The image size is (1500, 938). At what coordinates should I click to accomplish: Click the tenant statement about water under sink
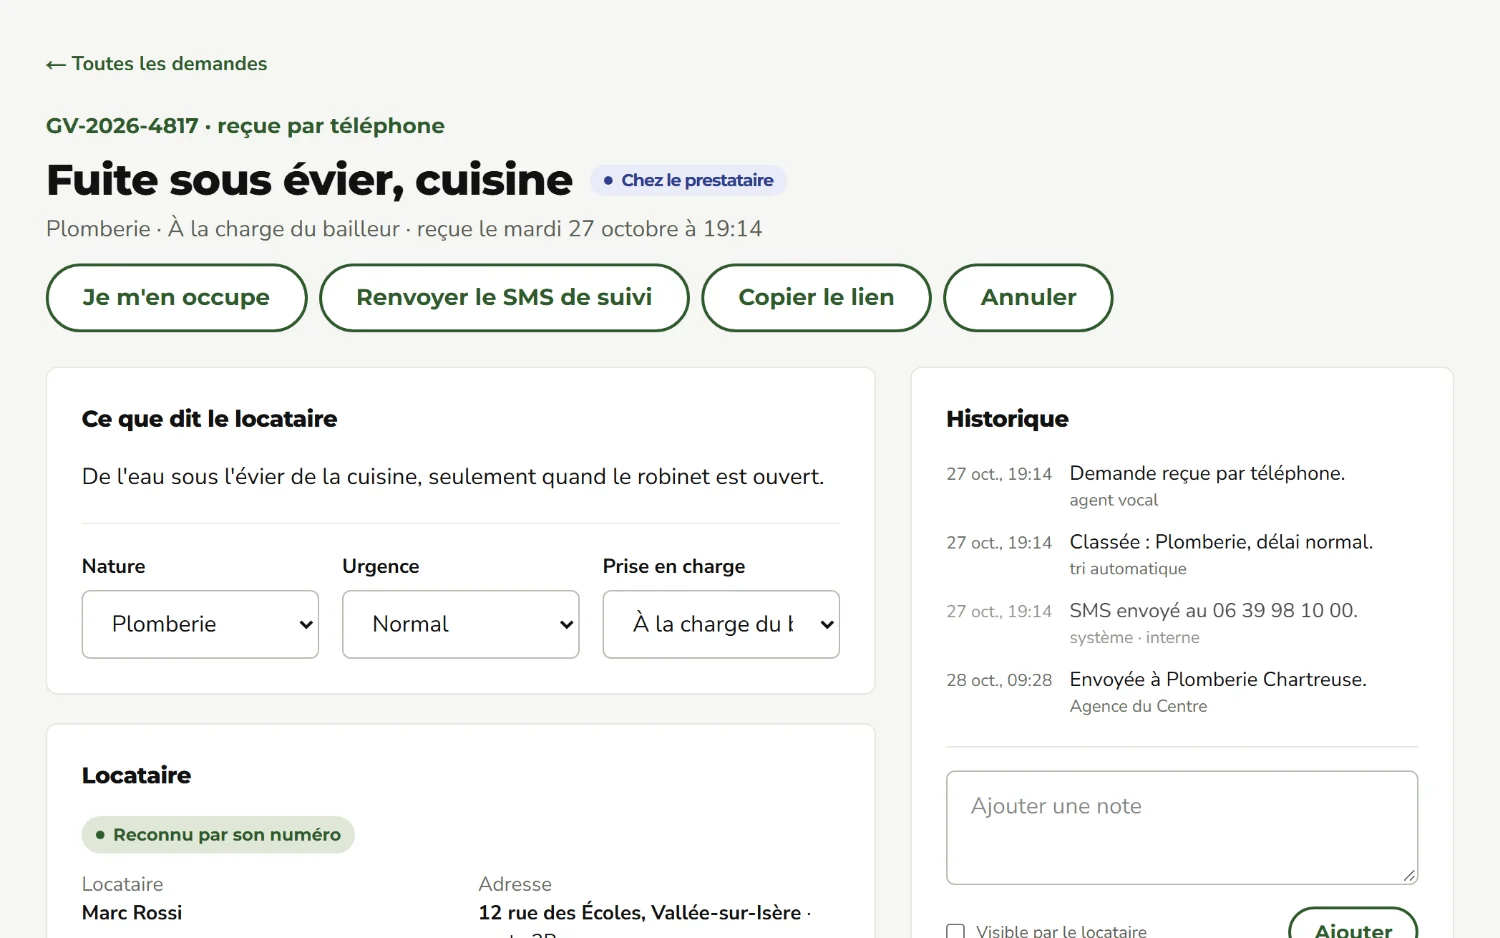(x=453, y=477)
